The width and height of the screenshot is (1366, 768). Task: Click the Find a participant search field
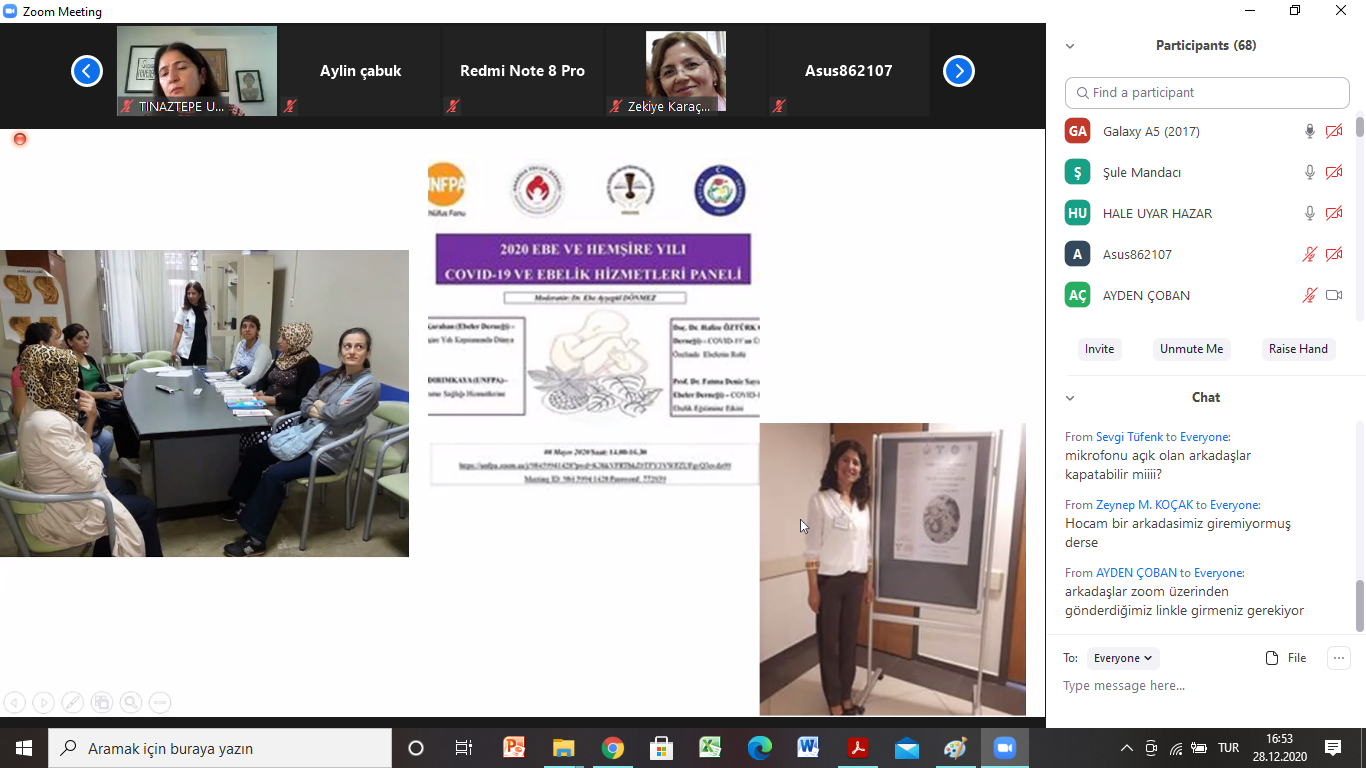point(1207,92)
